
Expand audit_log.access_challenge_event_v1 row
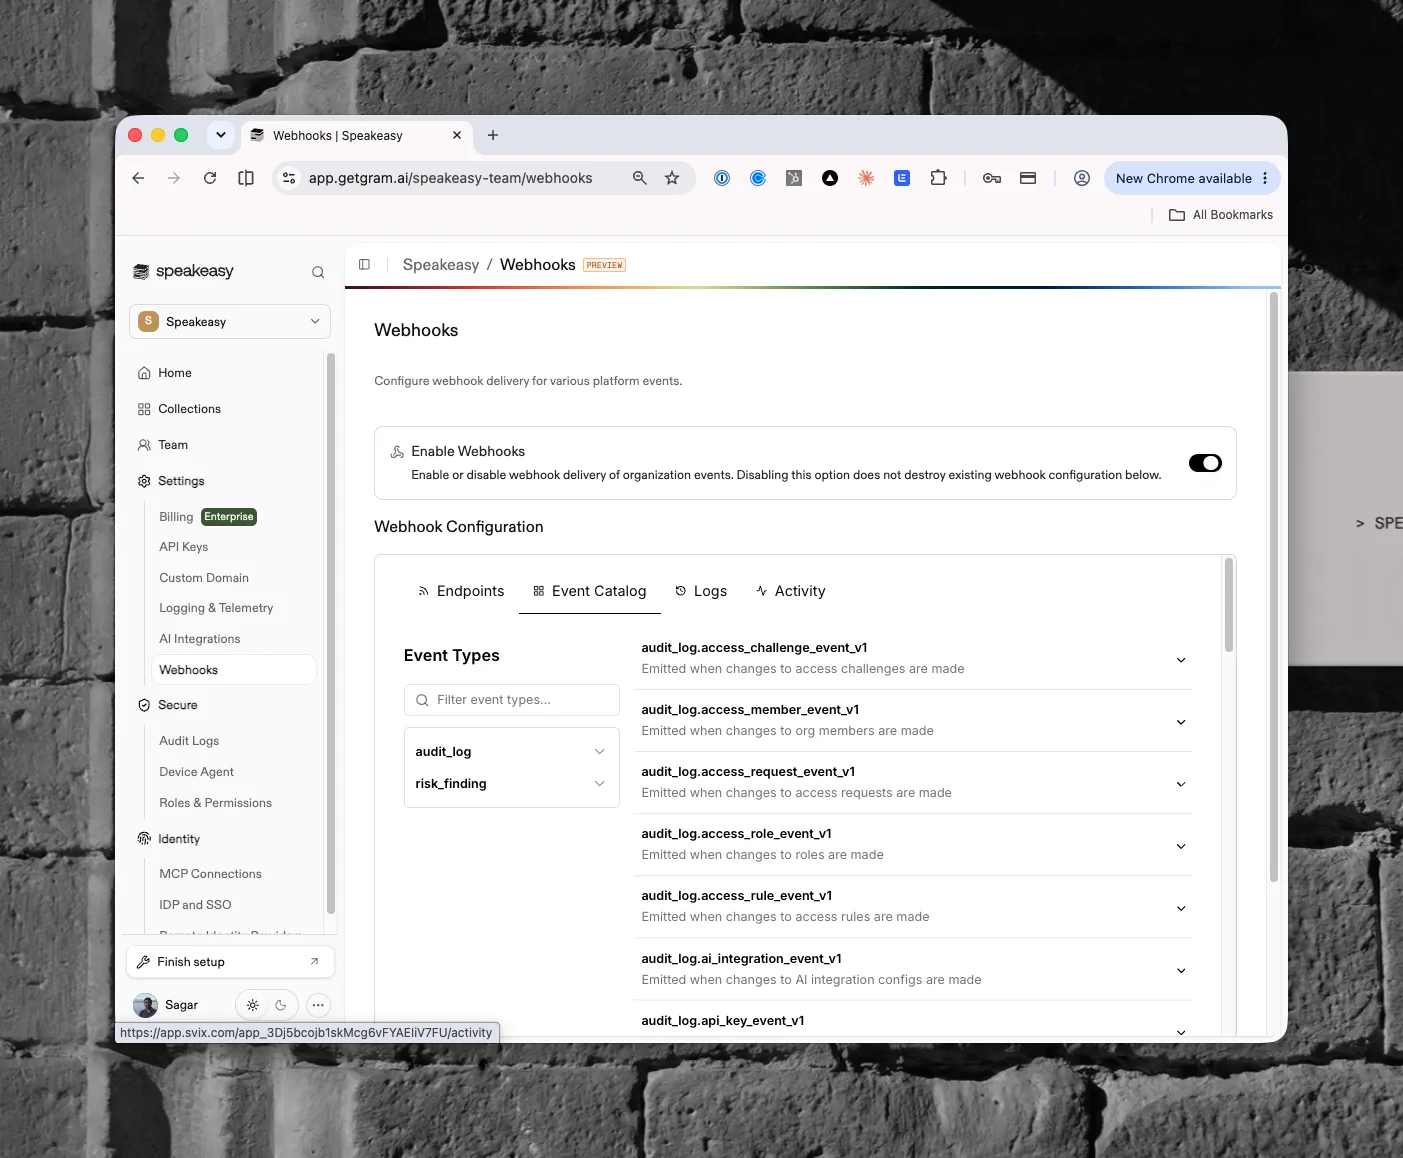pos(912,658)
